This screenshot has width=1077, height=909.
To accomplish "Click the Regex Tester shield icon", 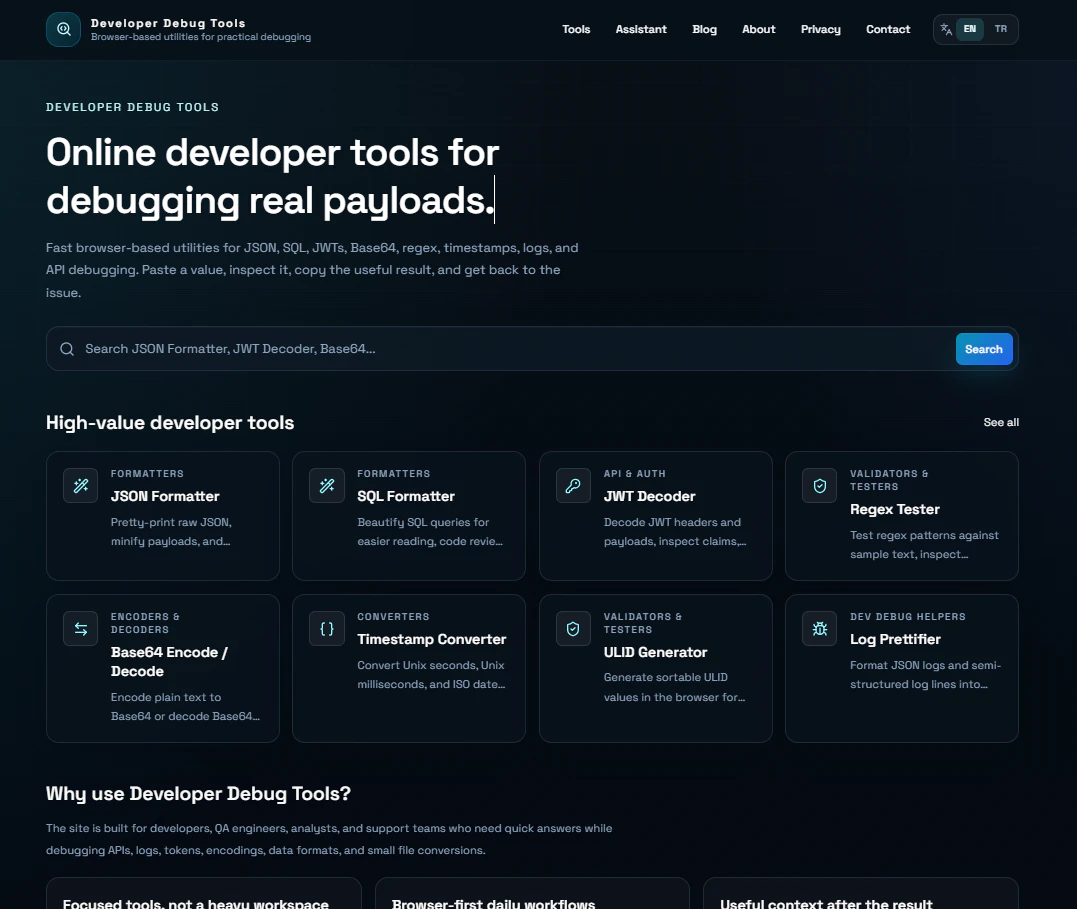I will 819,486.
